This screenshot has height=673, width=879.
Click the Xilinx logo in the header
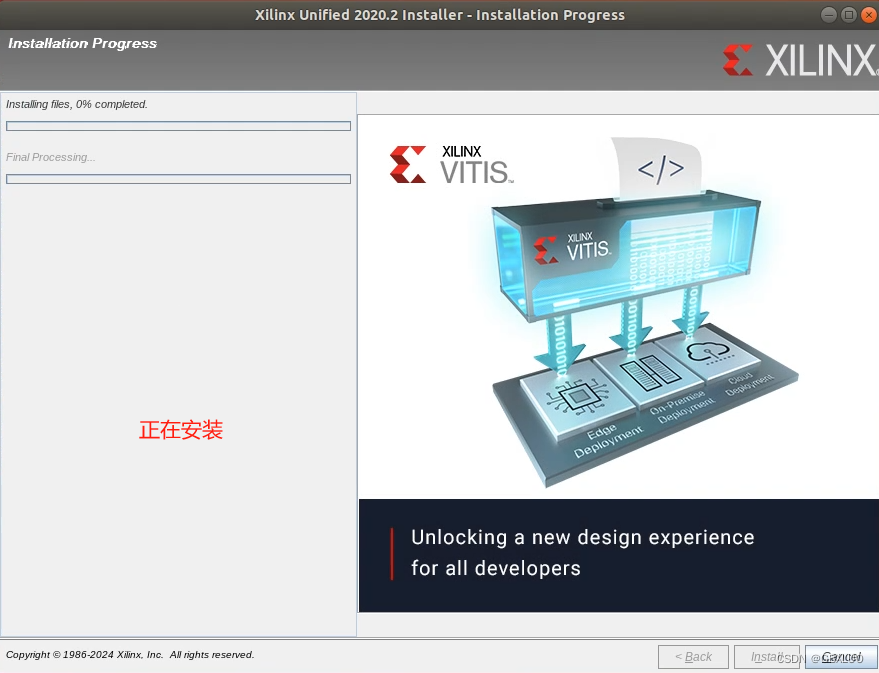[x=800, y=60]
